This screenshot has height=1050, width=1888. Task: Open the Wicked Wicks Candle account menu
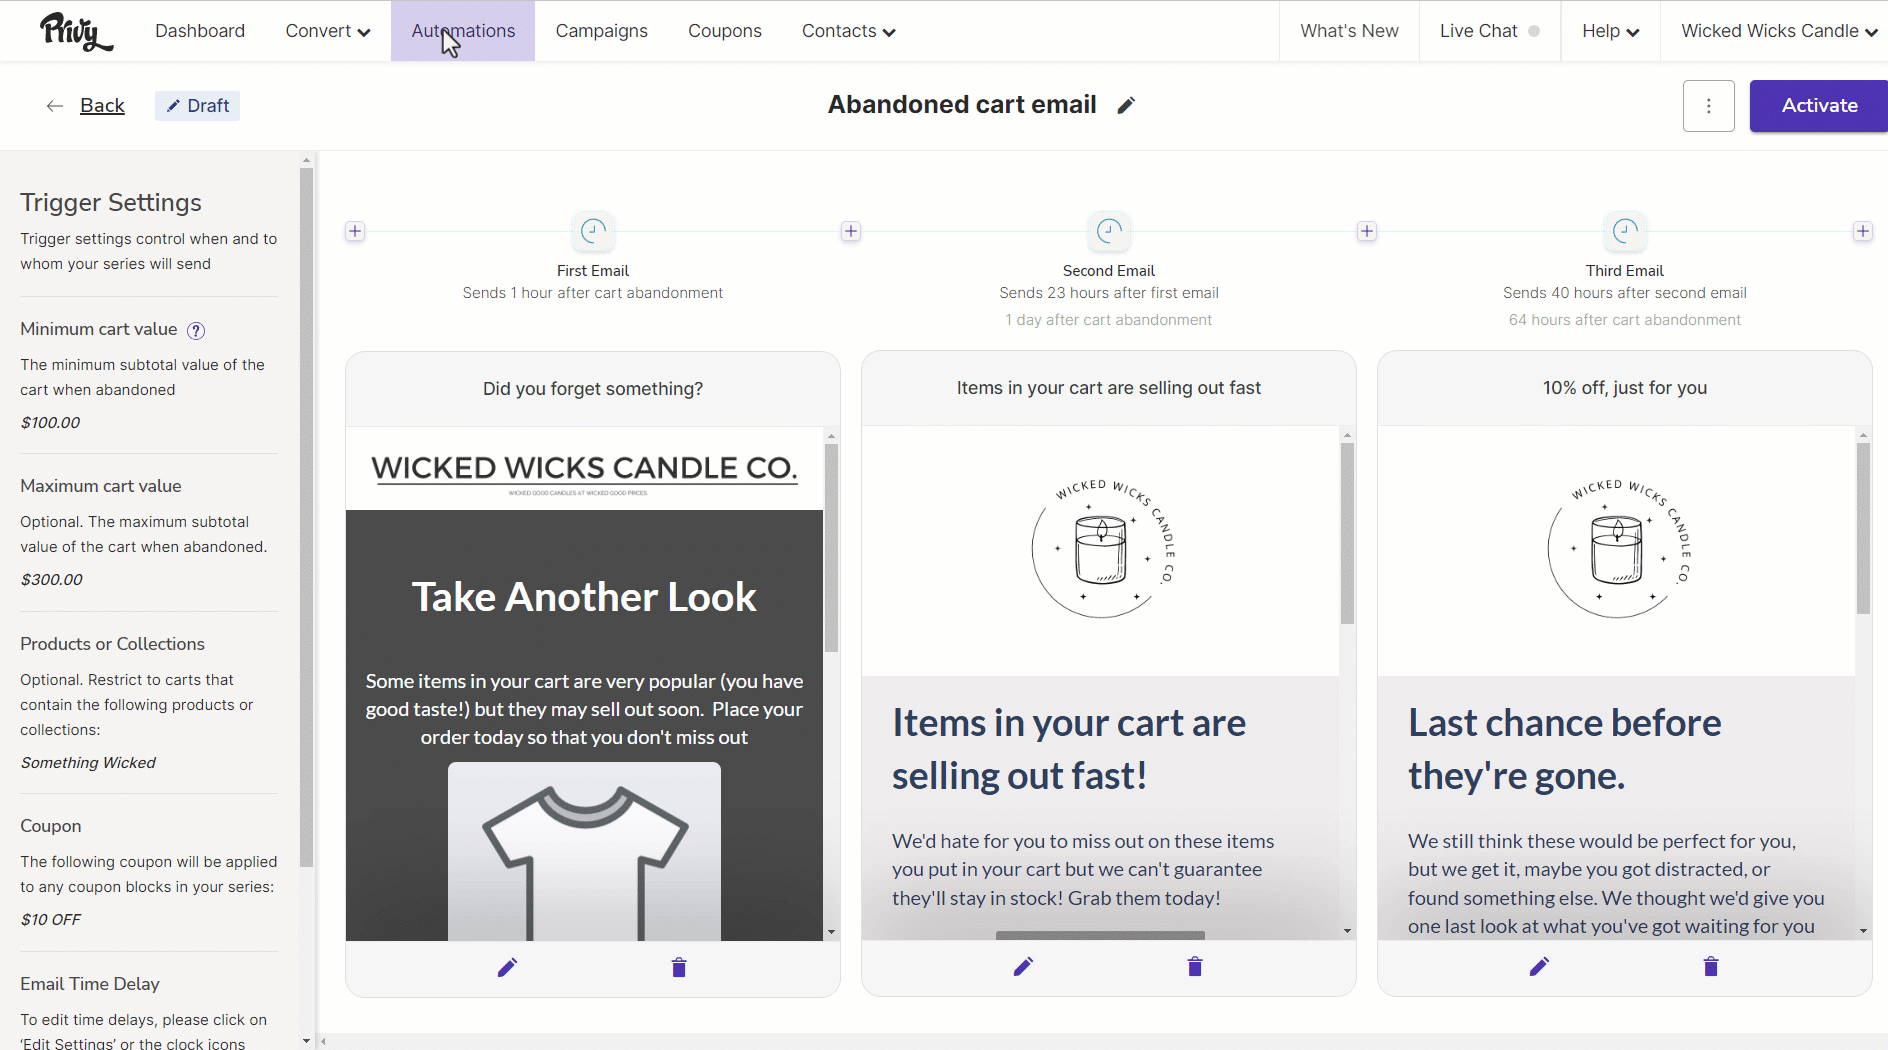pyautogui.click(x=1779, y=31)
